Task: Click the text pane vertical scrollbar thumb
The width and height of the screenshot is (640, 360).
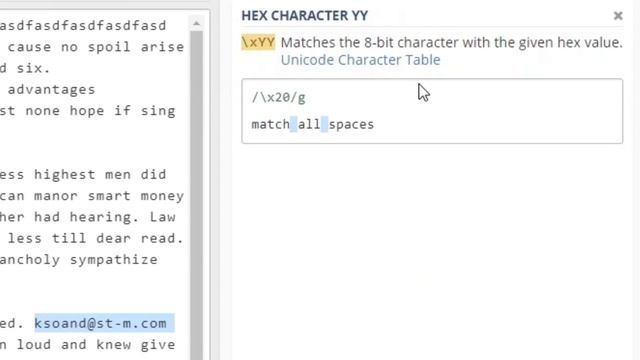Action: click(x=196, y=195)
